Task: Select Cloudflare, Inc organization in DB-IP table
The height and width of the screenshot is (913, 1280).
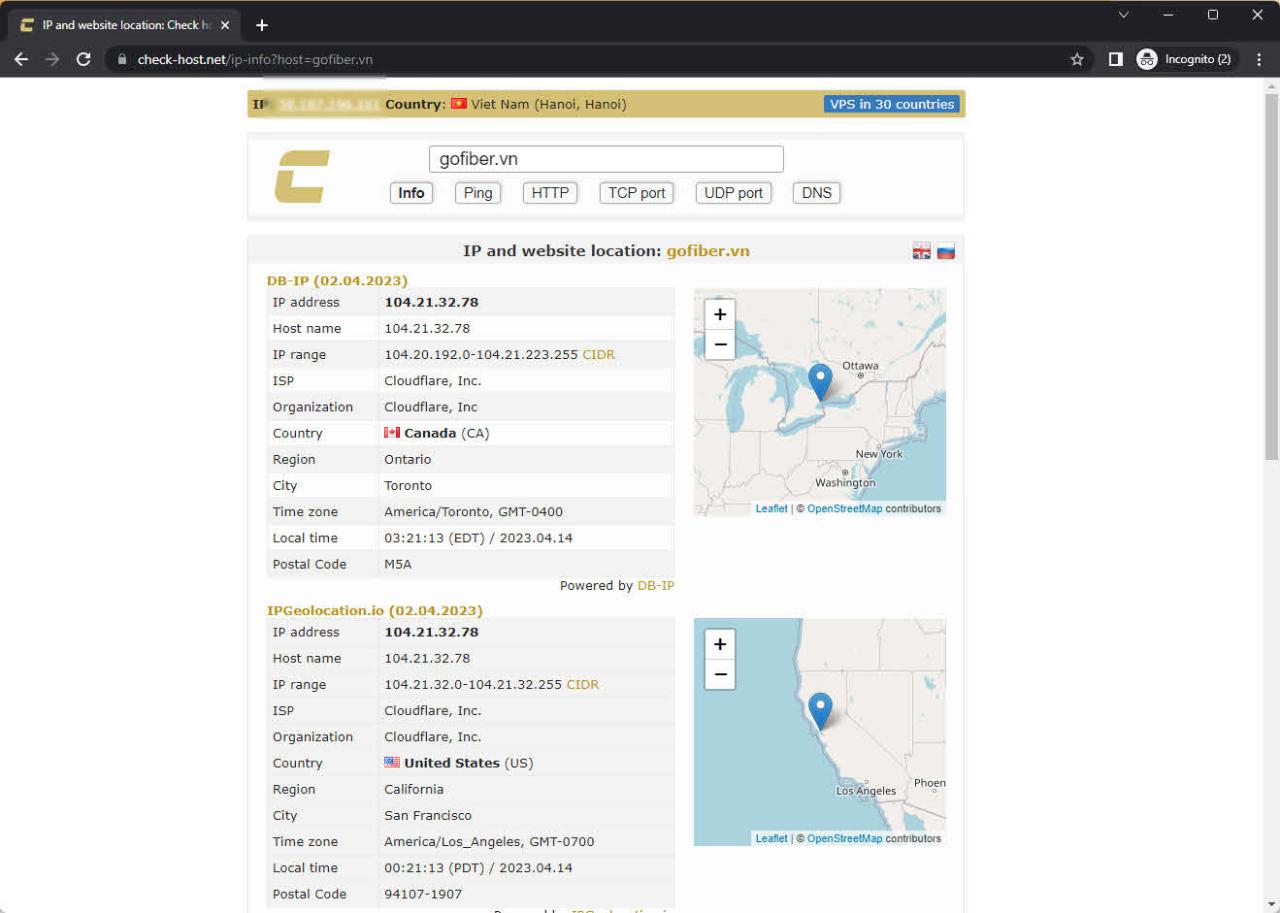Action: (431, 407)
